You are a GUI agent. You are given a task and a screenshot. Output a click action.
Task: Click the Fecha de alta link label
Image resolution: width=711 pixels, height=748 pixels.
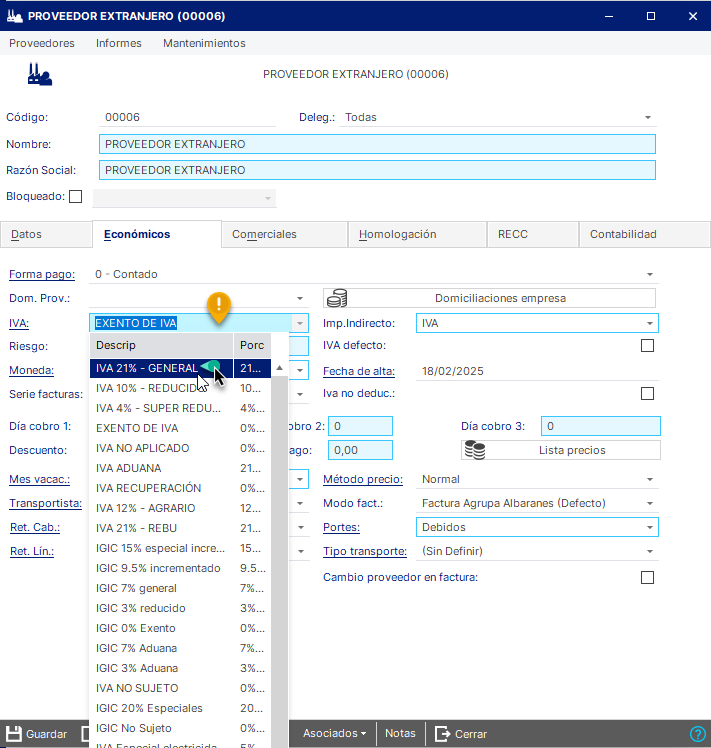pyautogui.click(x=359, y=371)
